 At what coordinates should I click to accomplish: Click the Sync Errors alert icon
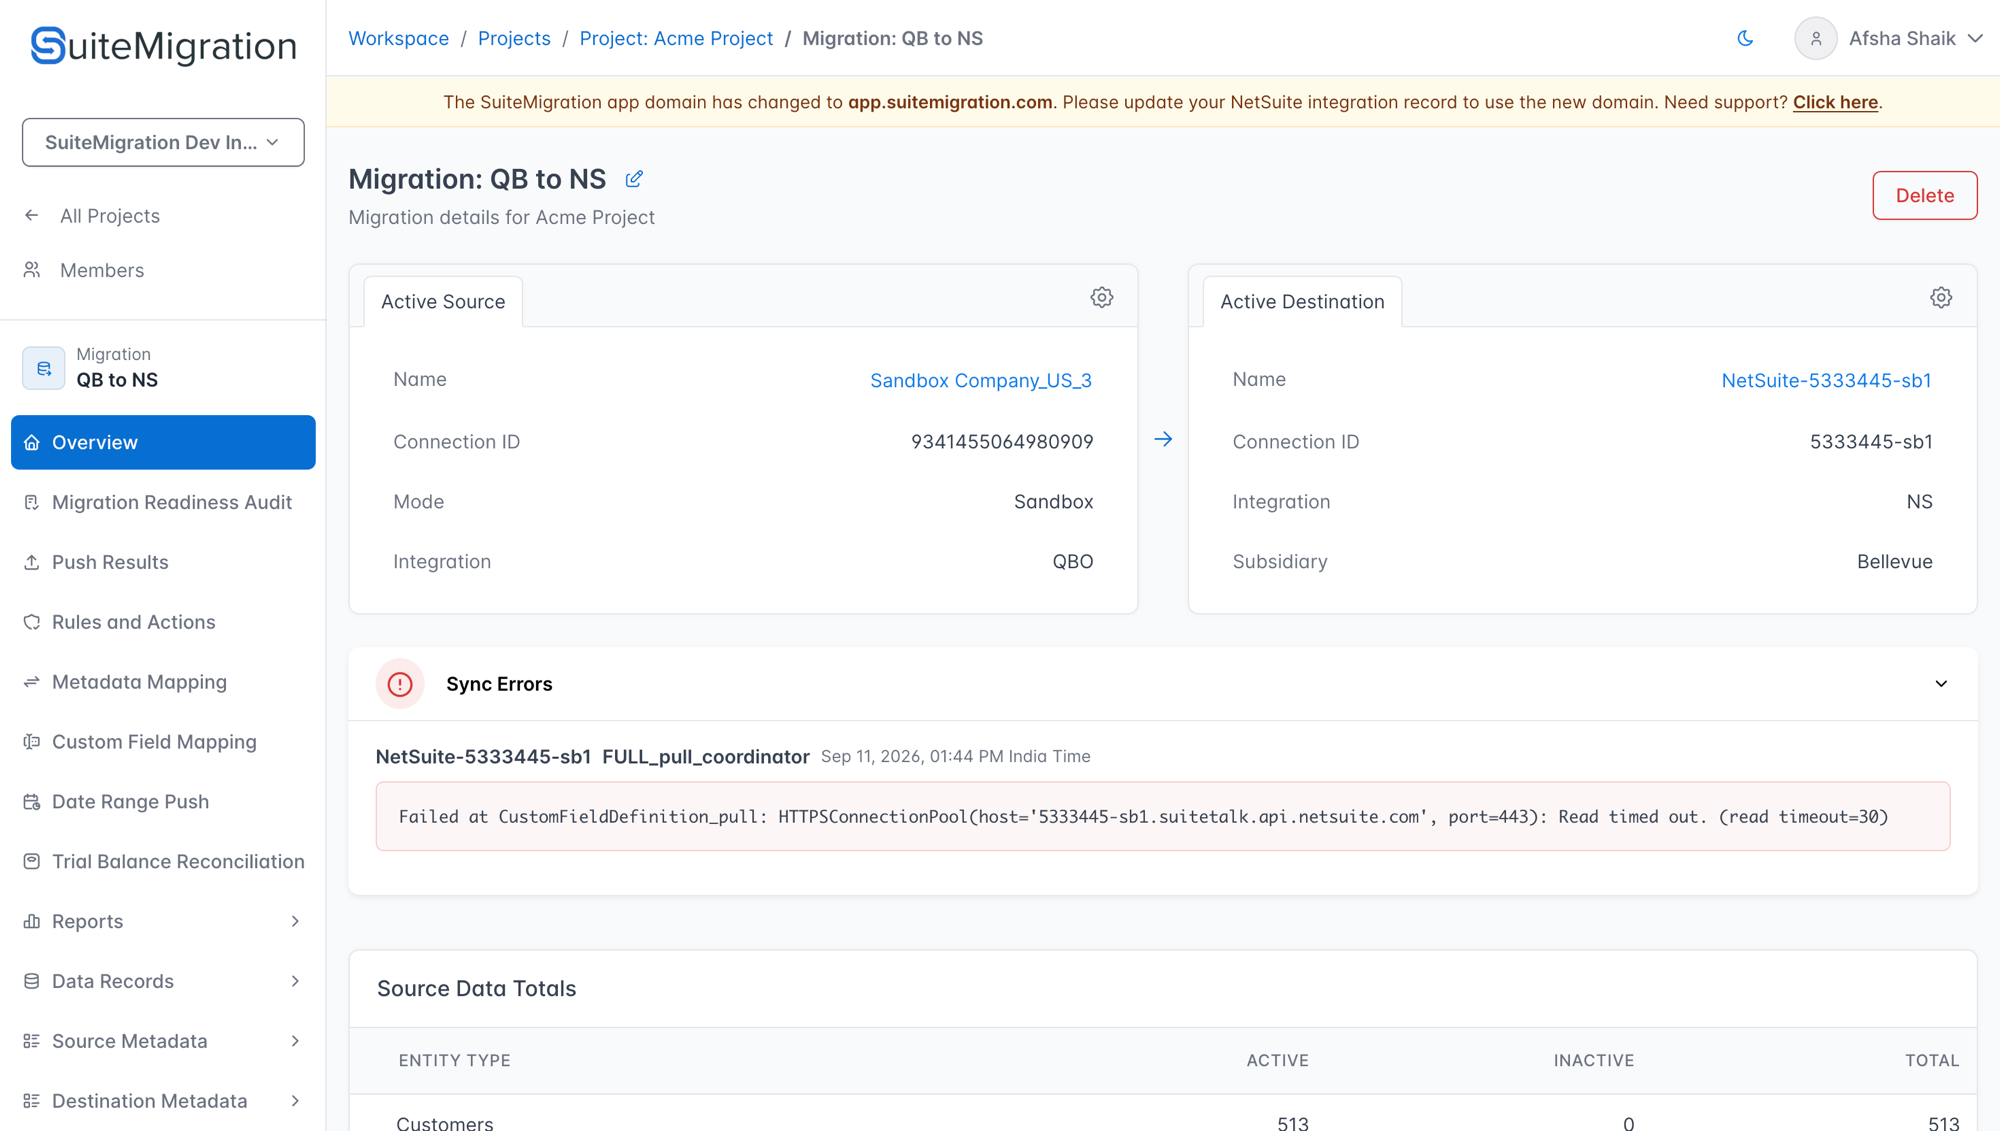400,684
